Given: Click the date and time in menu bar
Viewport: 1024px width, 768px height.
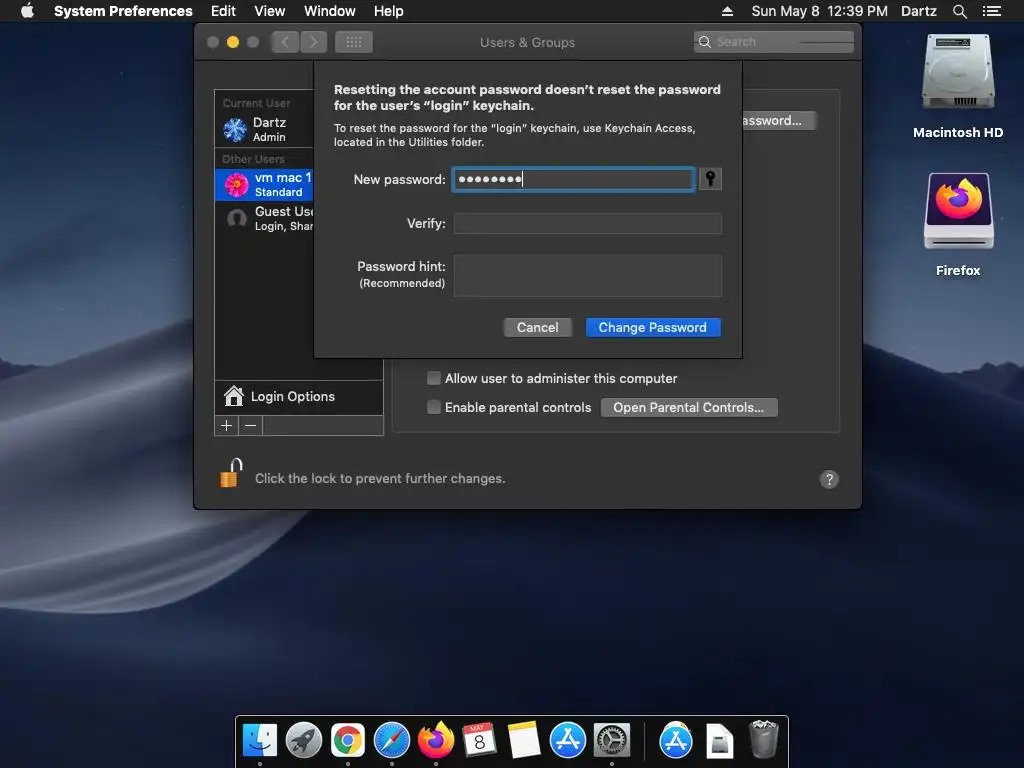Looking at the screenshot, I should (820, 11).
